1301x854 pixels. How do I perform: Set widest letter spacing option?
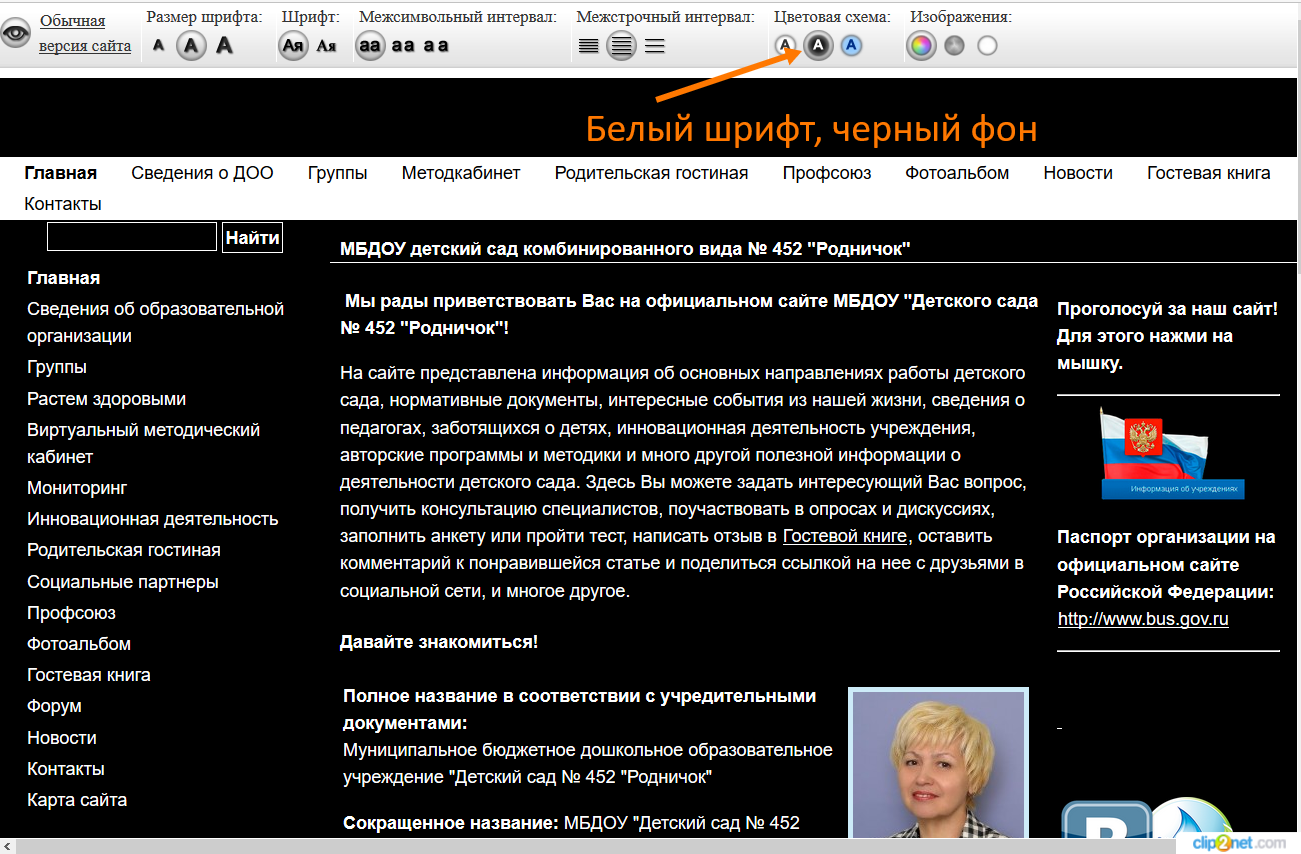pyautogui.click(x=436, y=45)
